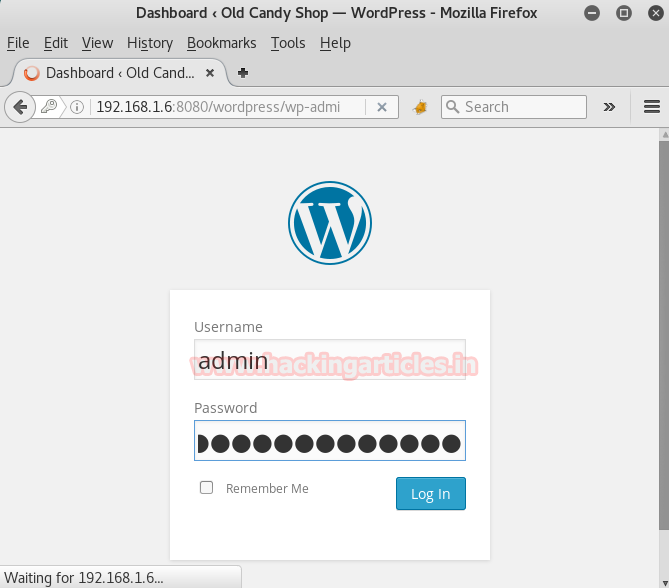This screenshot has width=669, height=588.
Task: Click the Username label
Action: tap(228, 327)
